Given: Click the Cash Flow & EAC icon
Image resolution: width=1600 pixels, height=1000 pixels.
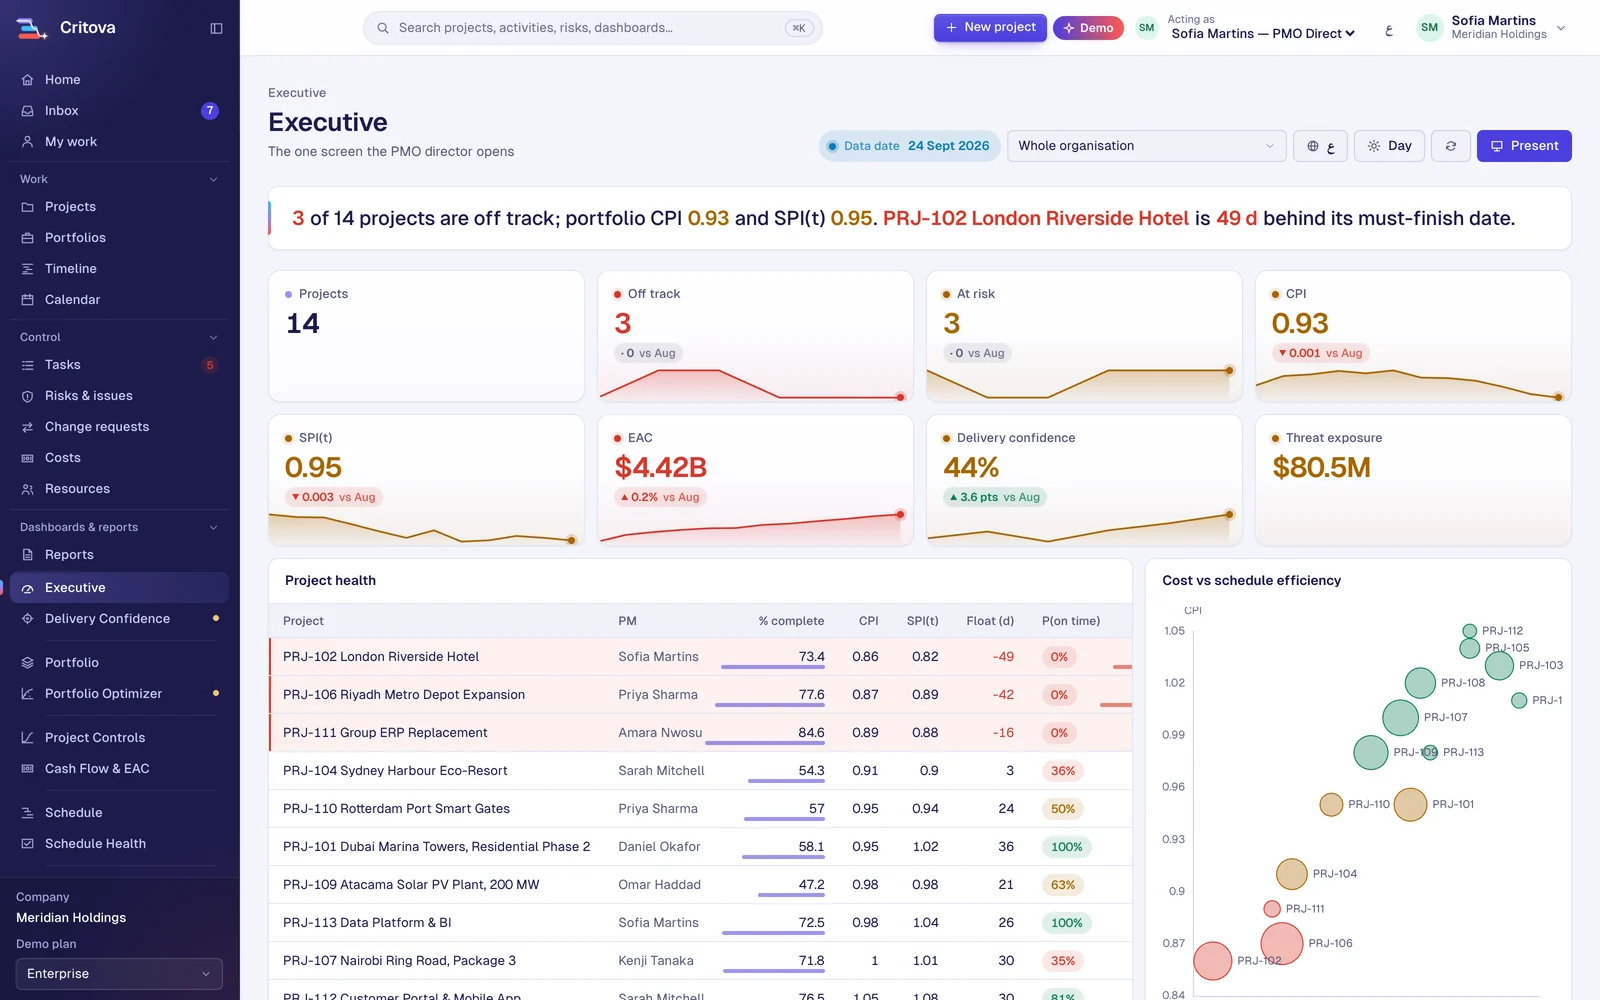Looking at the screenshot, I should [28, 769].
